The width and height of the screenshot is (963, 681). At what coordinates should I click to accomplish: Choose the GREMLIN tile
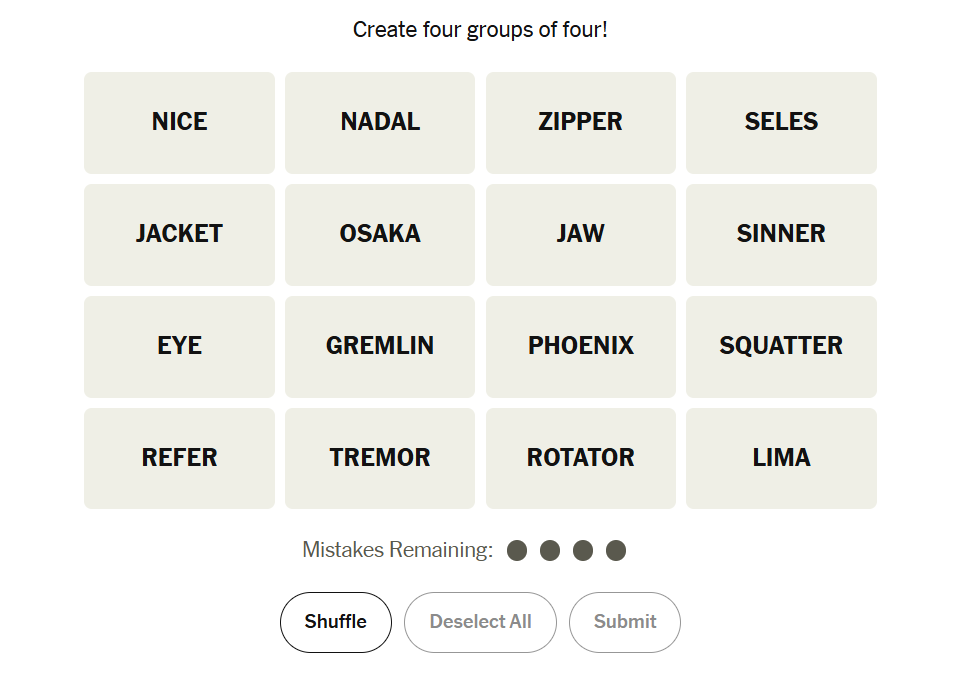tap(380, 346)
